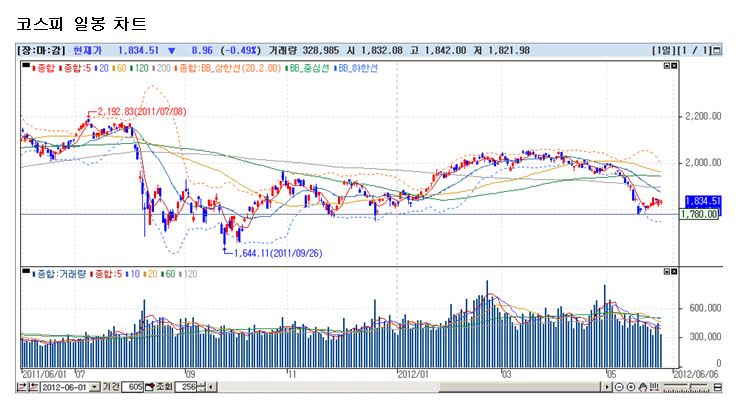Open the 2012-06-01 date dropdown
This screenshot has height=410, width=736.
[95, 386]
